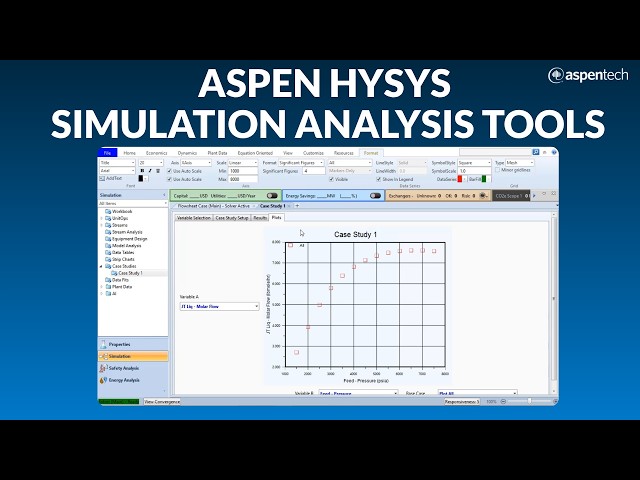The width and height of the screenshot is (640, 480).
Task: Switch to Variable Selection tab
Action: point(194,218)
